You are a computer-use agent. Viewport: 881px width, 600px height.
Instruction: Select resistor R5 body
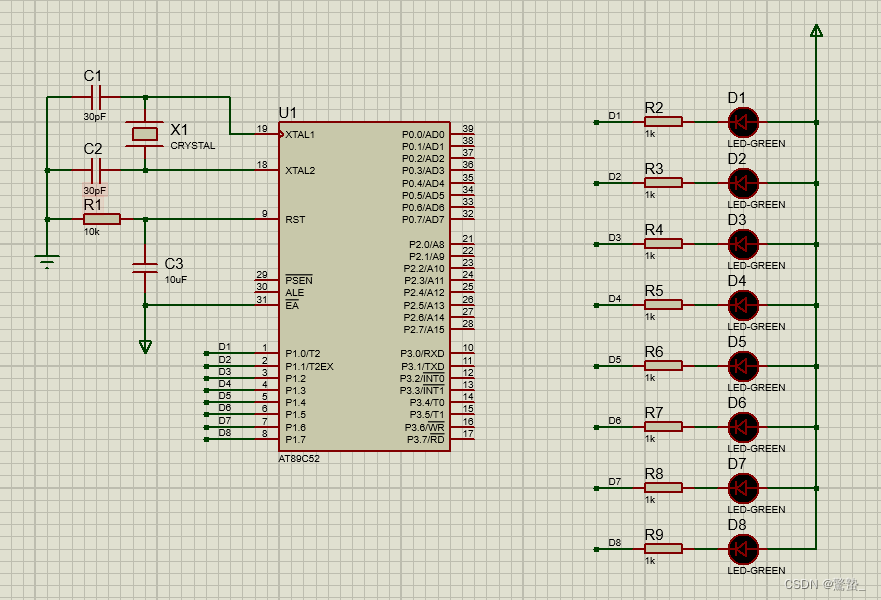click(x=664, y=305)
